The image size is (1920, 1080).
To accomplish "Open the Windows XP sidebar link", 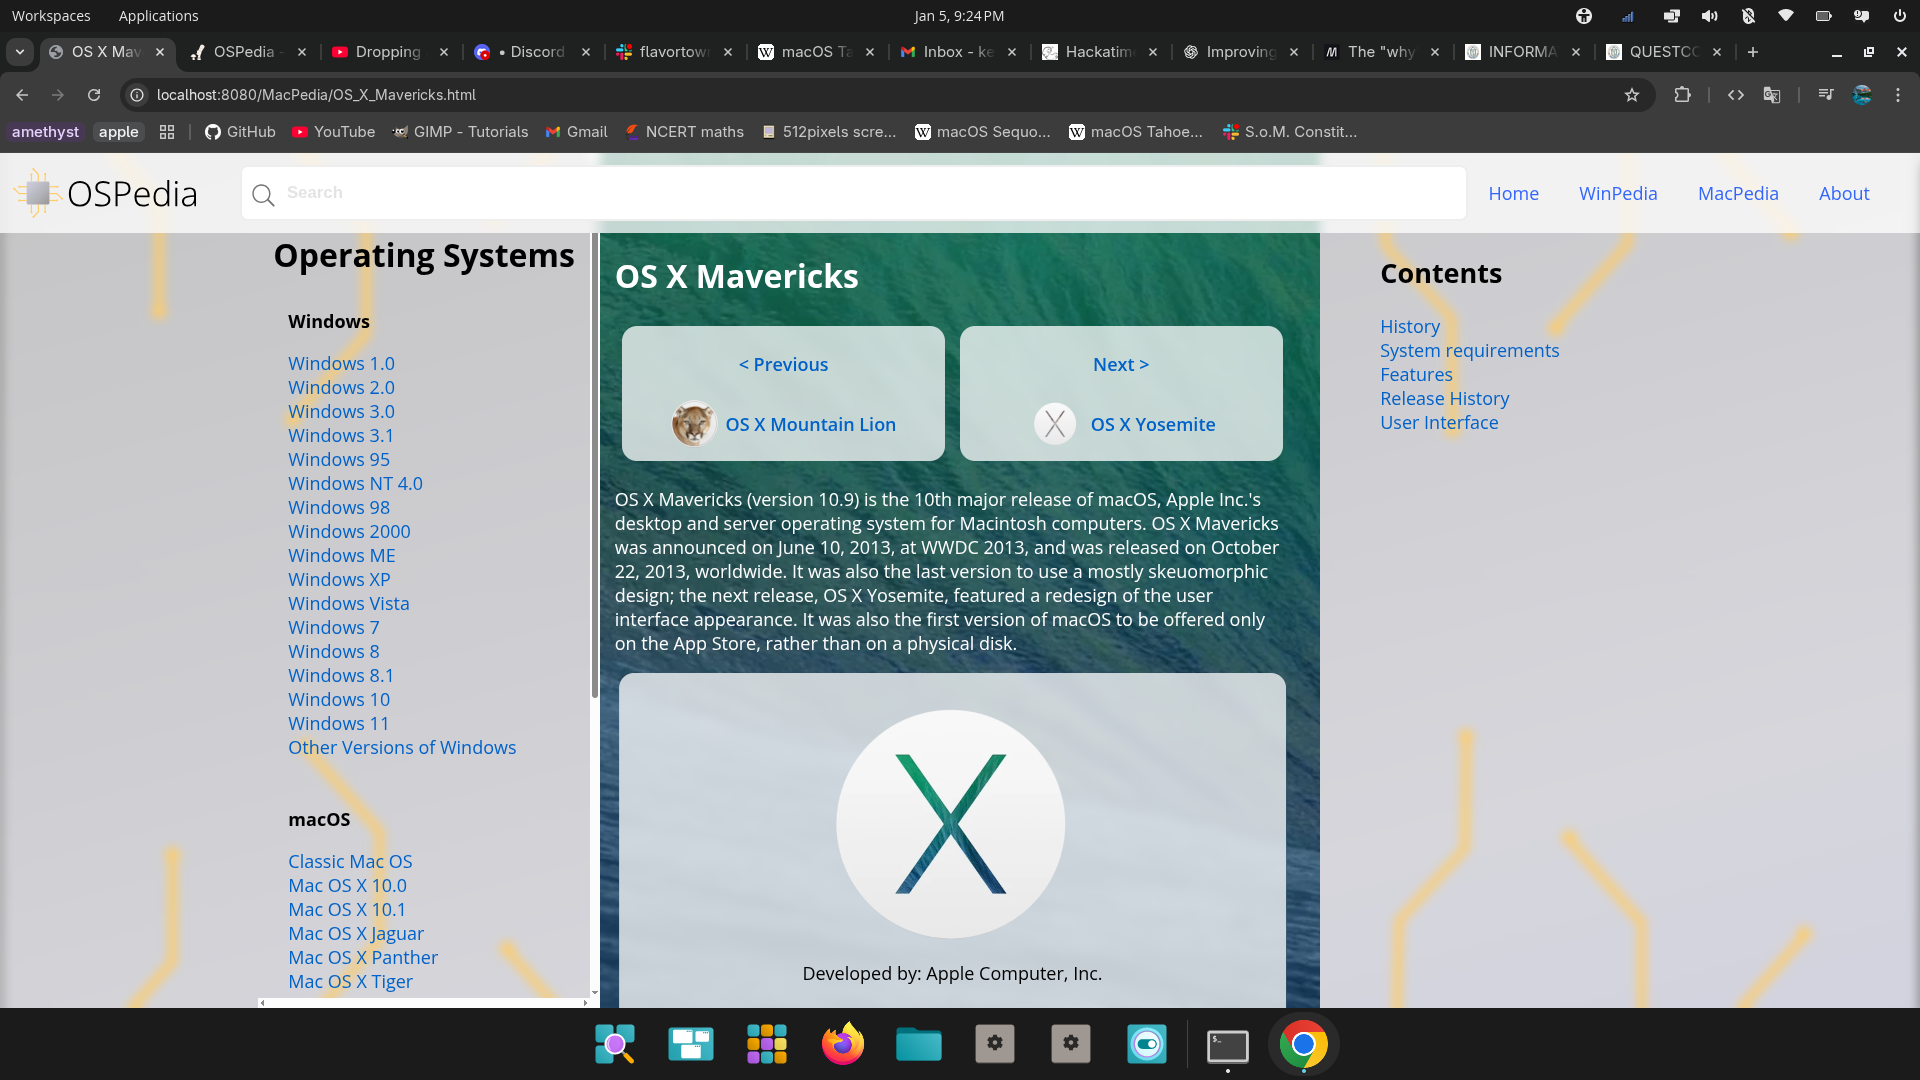I will click(339, 579).
